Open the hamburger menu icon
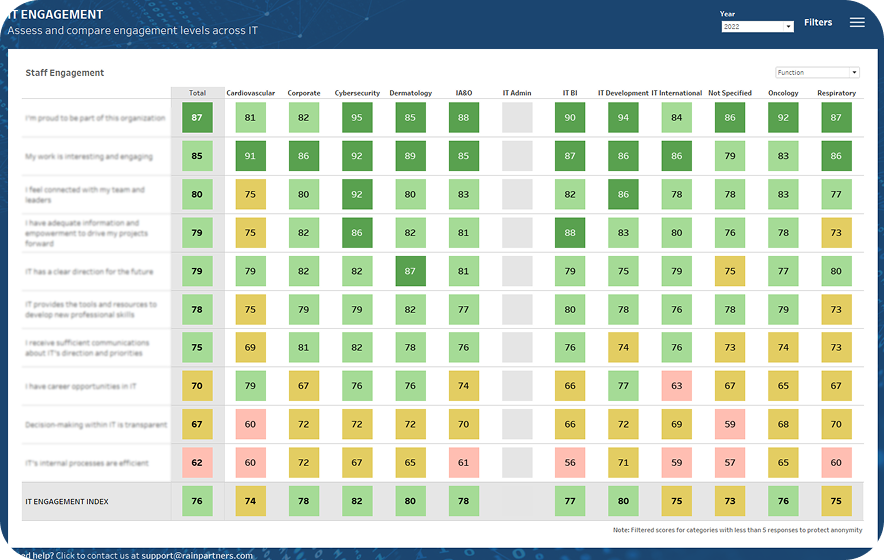Screen dimensions: 884x560 pyautogui.click(x=857, y=22)
